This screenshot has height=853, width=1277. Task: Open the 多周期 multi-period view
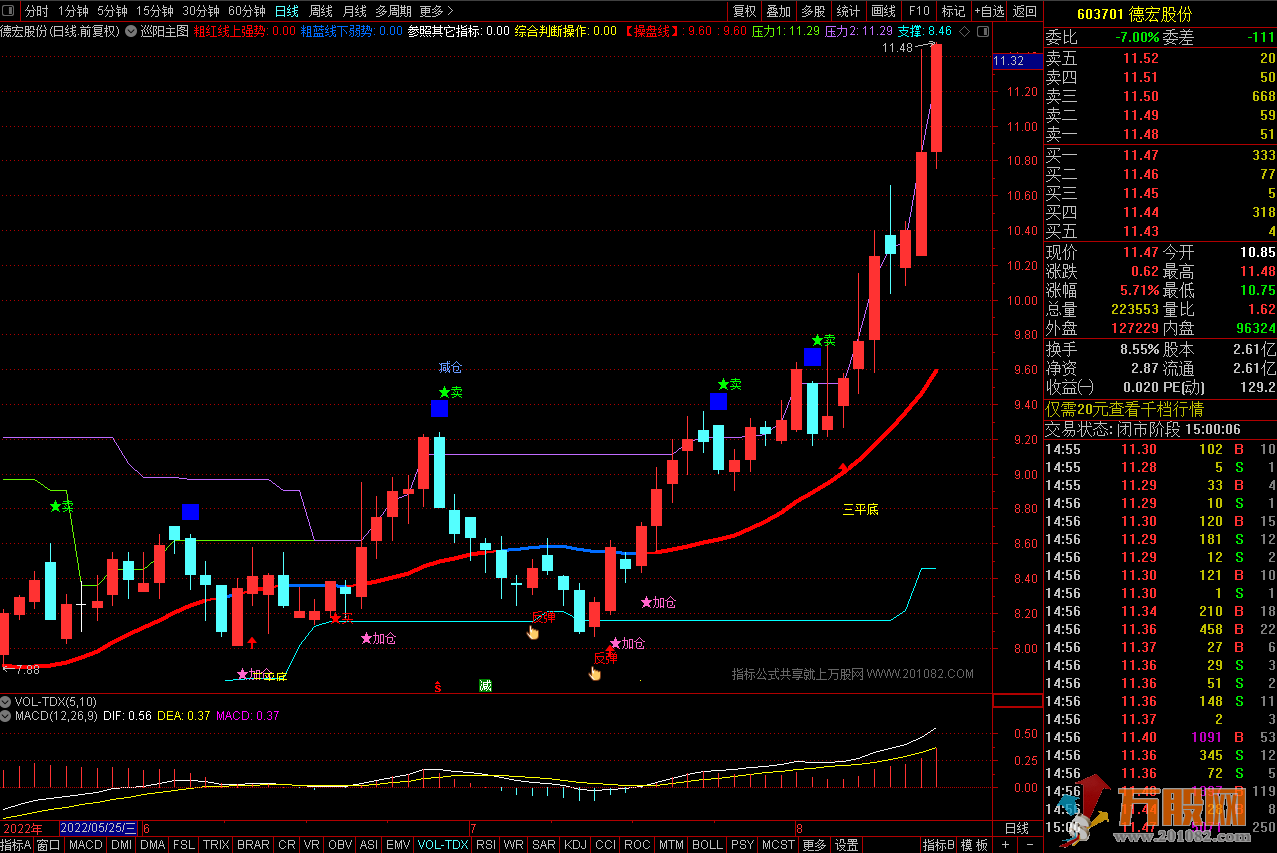tap(393, 11)
